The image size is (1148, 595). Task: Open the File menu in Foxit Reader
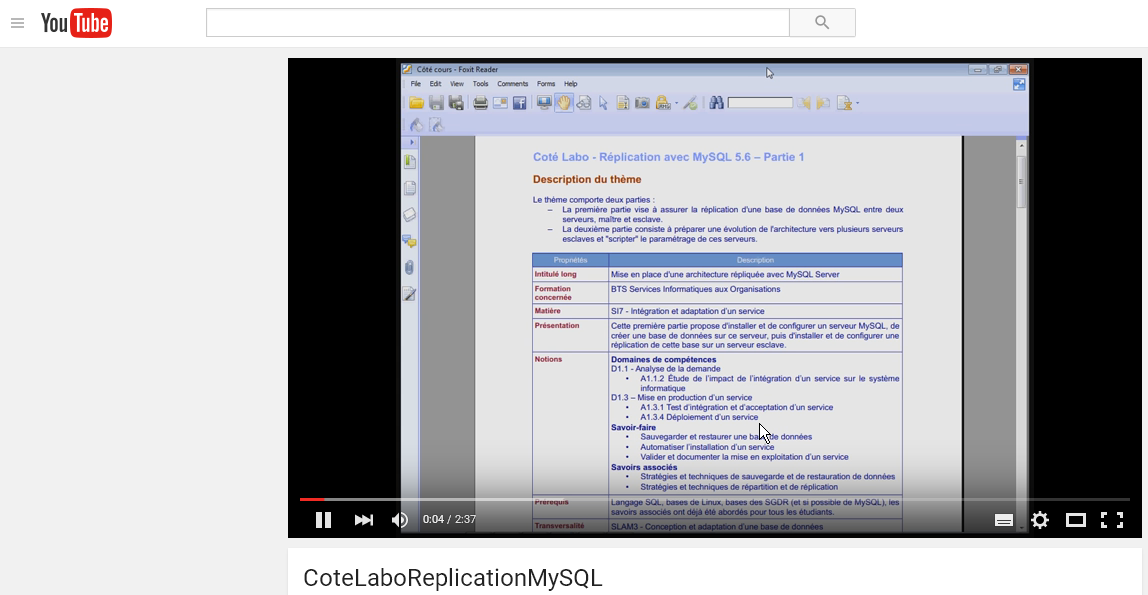pos(415,84)
